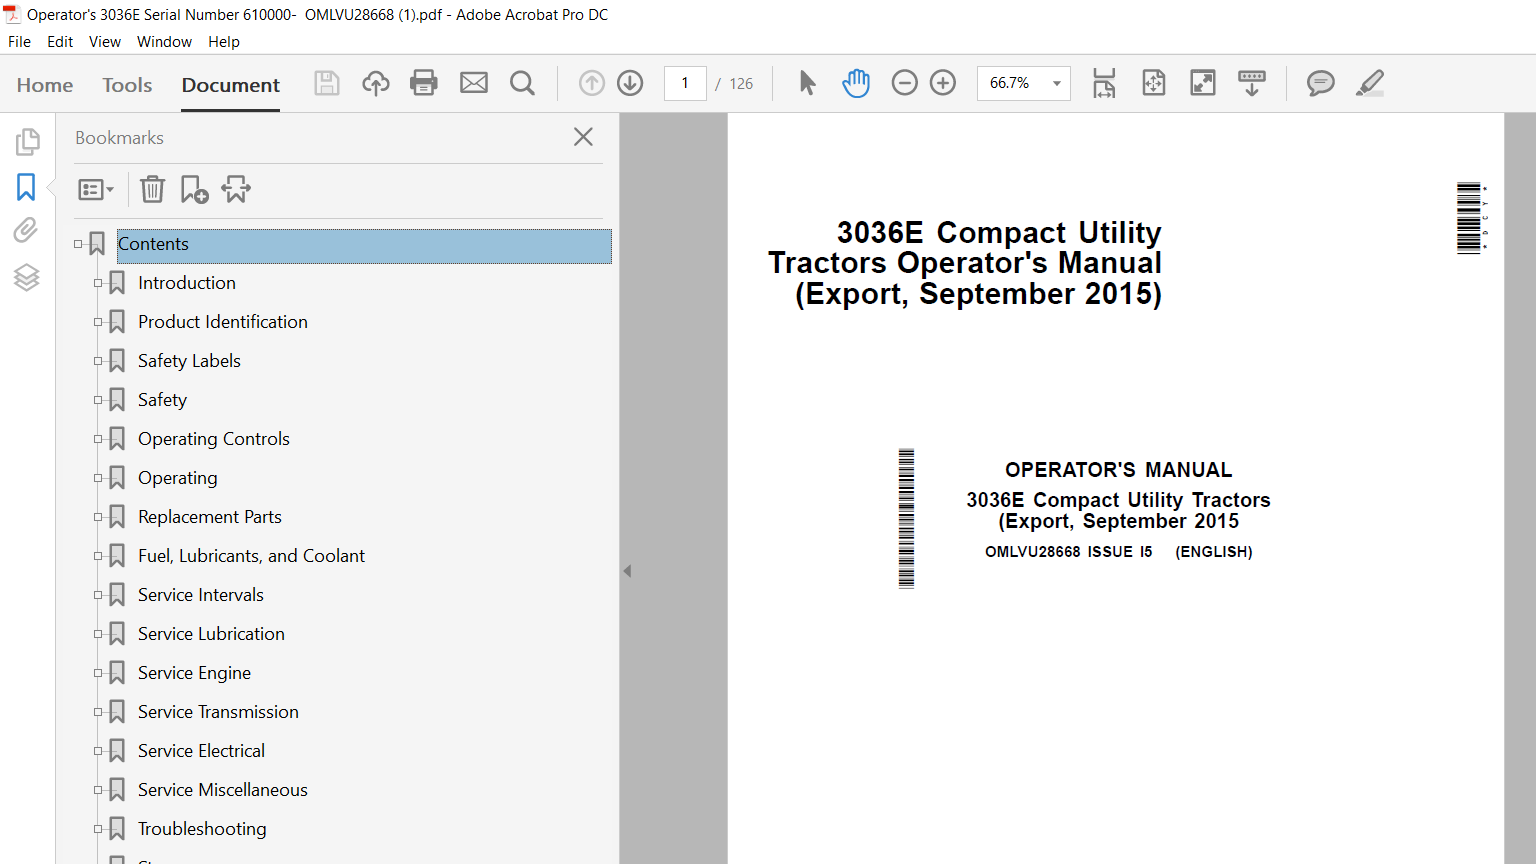Go to Service Lubrication bookmark
This screenshot has width=1536, height=864.
coord(211,634)
